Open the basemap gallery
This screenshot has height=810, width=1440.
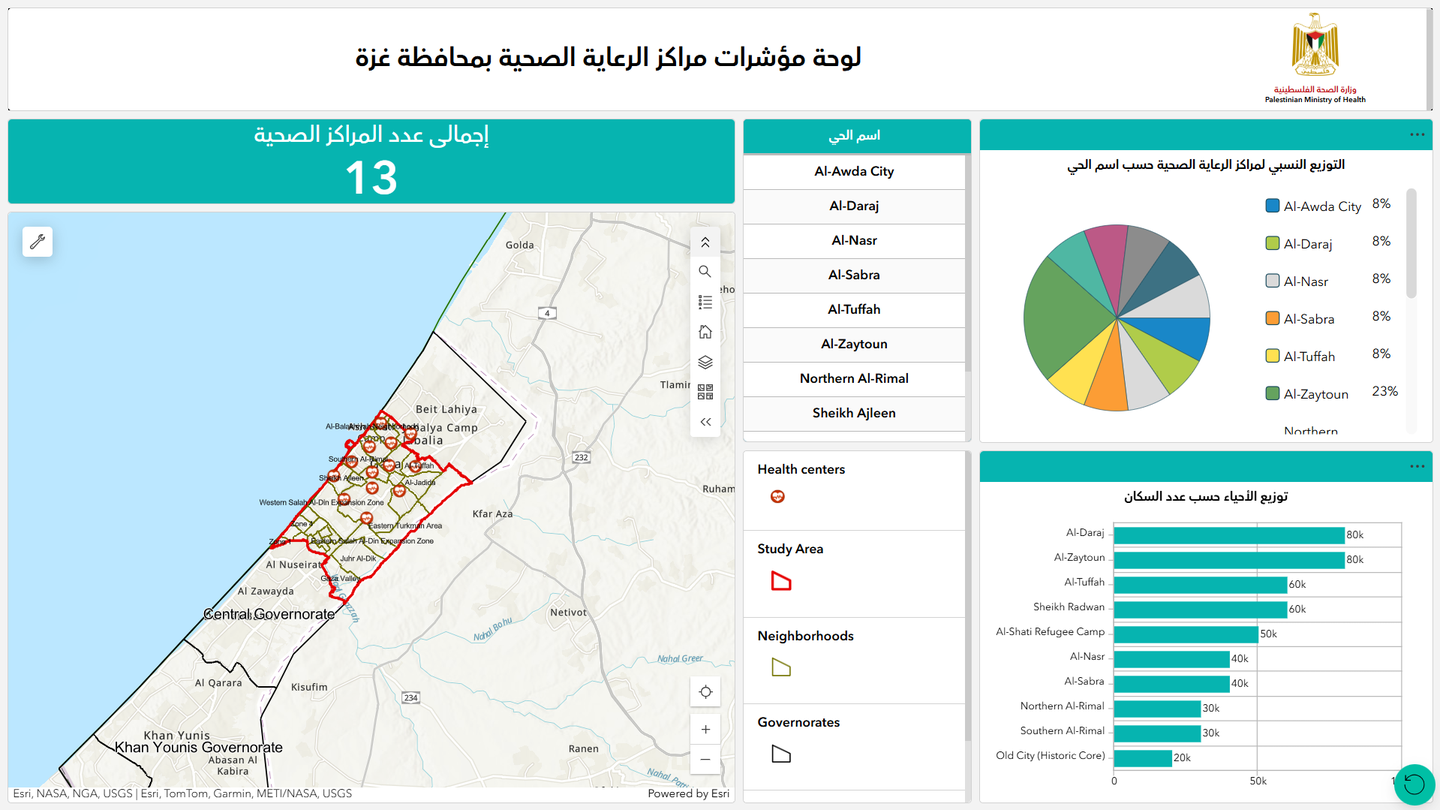coord(705,391)
